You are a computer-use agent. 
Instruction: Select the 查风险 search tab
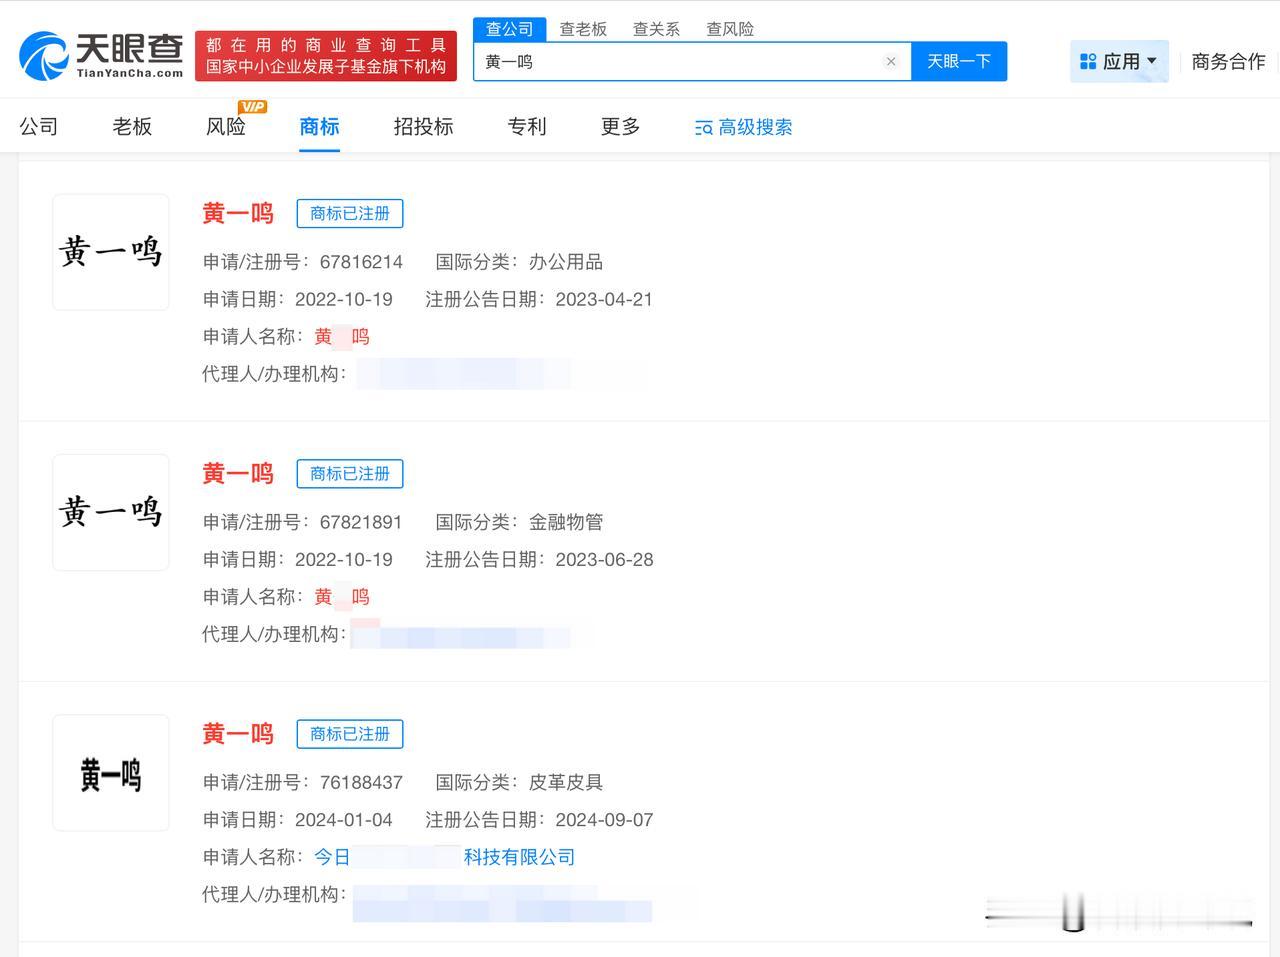click(x=730, y=29)
